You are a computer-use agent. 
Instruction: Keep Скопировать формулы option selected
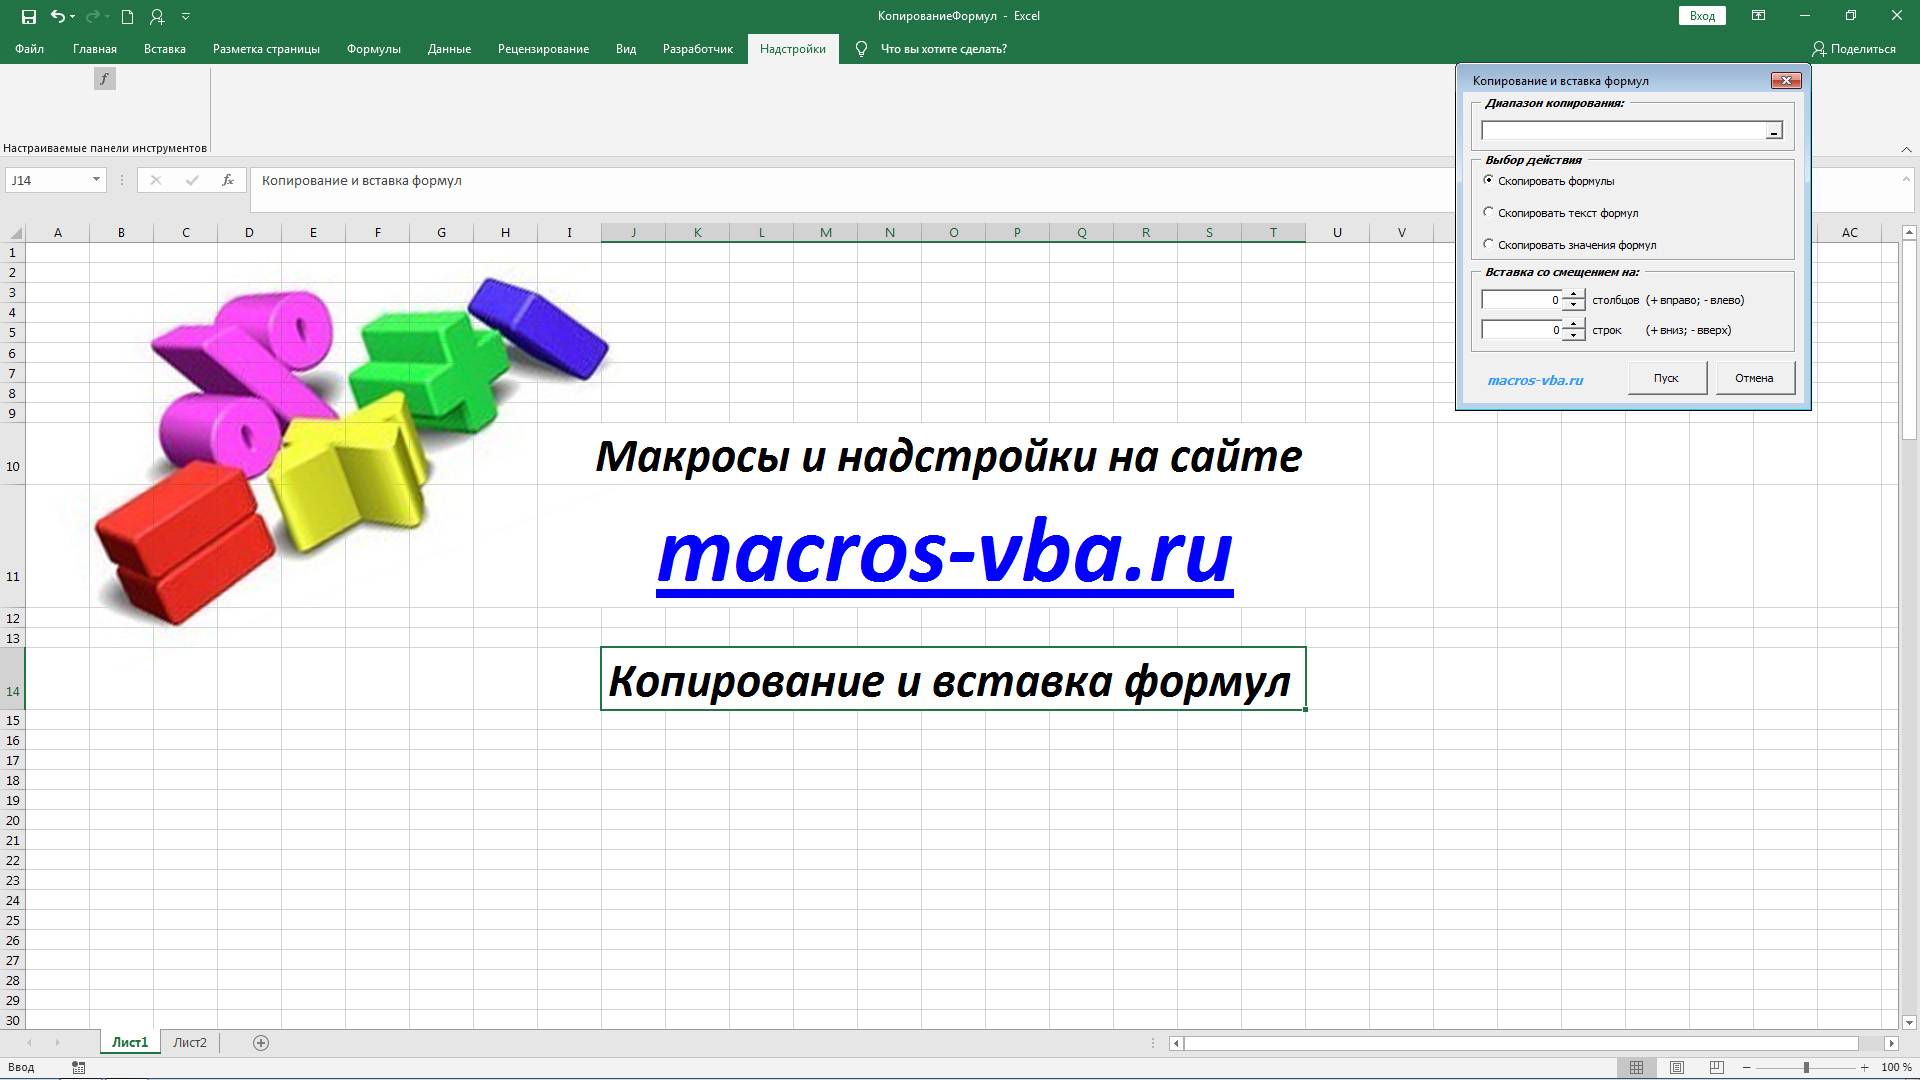[x=1488, y=181]
